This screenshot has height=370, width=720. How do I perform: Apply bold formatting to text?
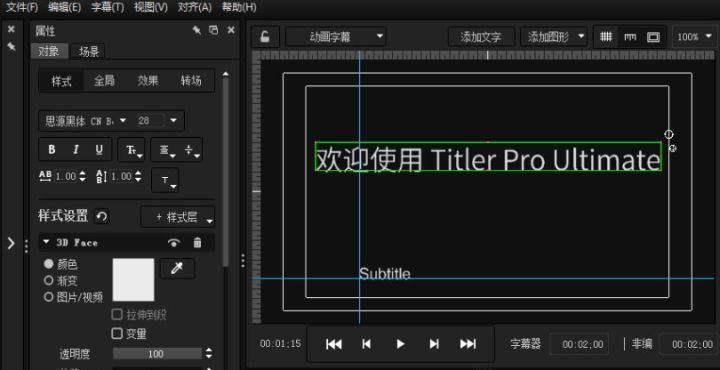click(x=52, y=150)
